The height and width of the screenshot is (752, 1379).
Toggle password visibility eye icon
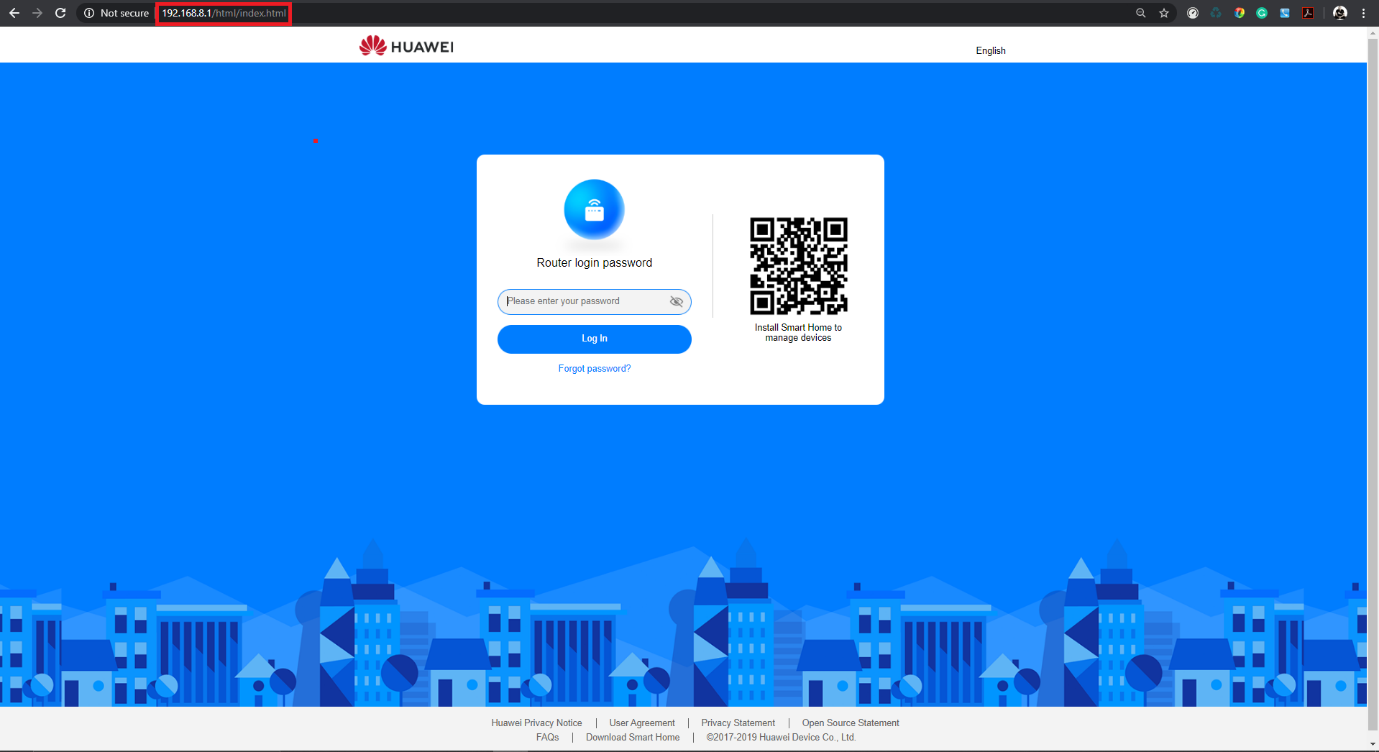click(x=676, y=301)
